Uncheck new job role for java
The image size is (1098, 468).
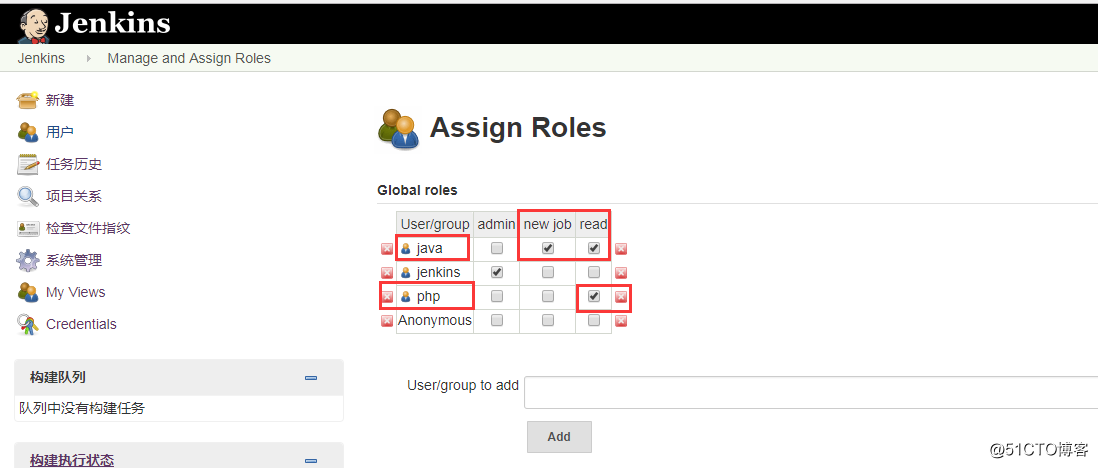click(x=548, y=248)
